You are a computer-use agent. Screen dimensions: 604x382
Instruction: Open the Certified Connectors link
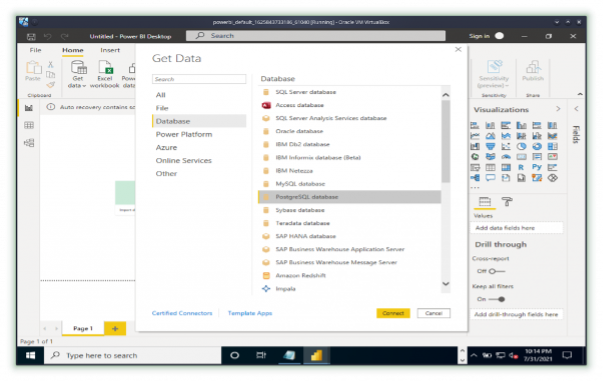(182, 313)
